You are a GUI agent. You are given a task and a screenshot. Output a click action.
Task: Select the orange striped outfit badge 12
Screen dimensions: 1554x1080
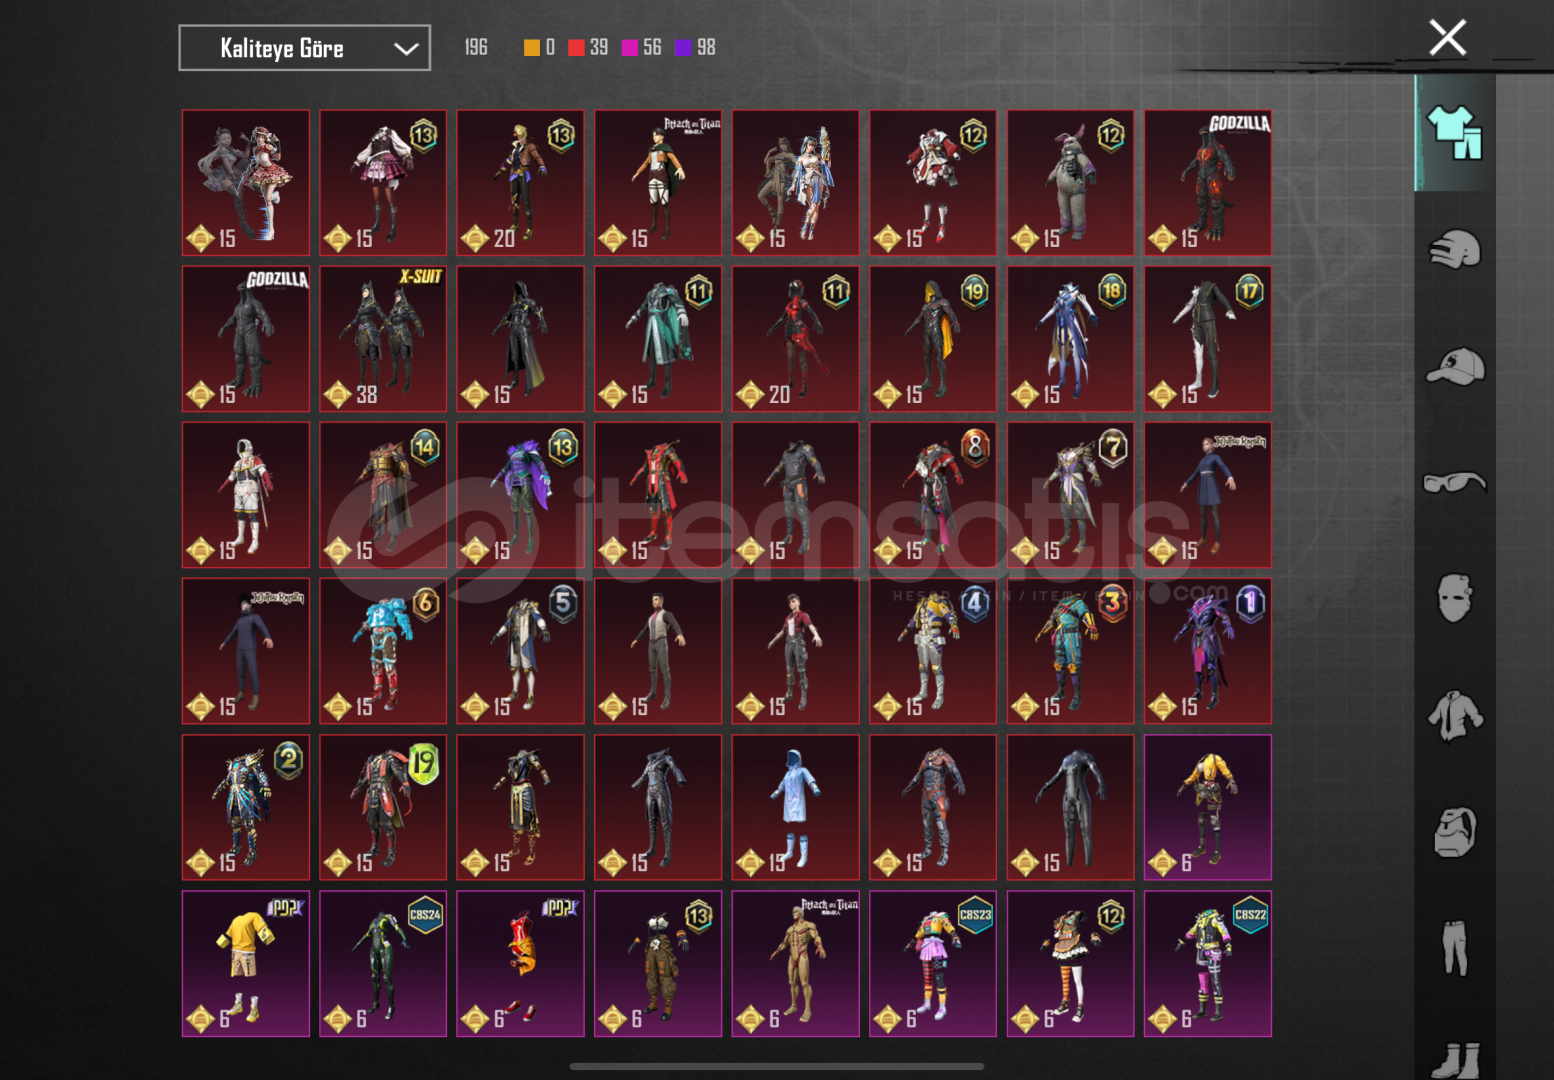click(x=1071, y=963)
